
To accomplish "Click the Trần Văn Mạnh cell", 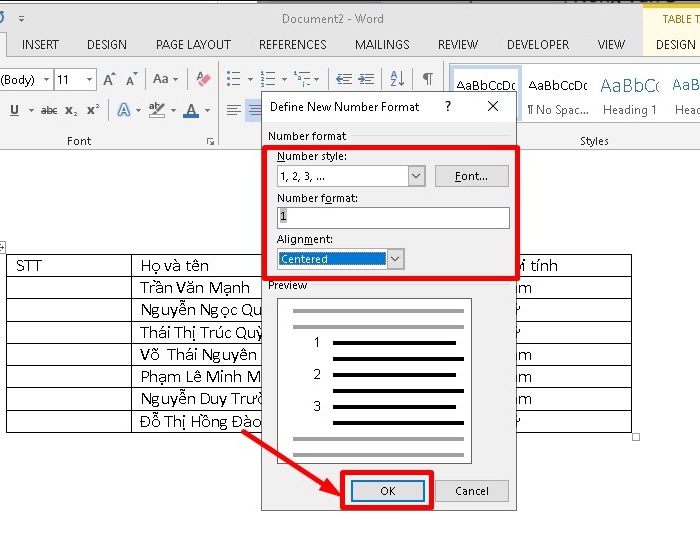I will click(x=196, y=288).
